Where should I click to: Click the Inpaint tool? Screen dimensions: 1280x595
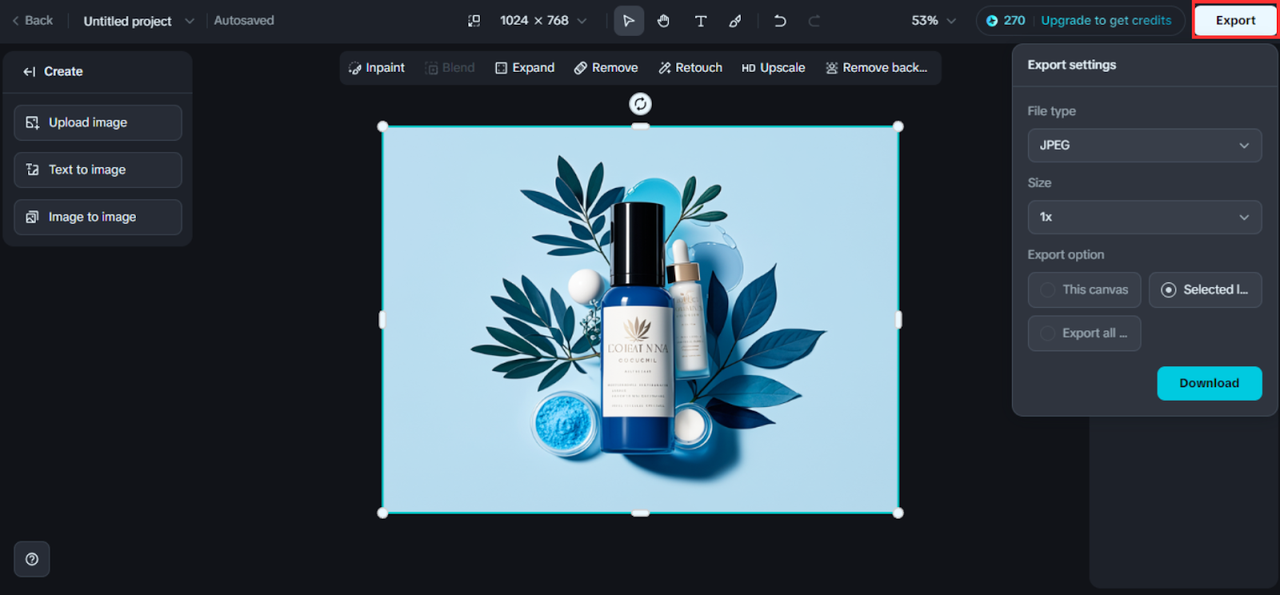point(377,68)
